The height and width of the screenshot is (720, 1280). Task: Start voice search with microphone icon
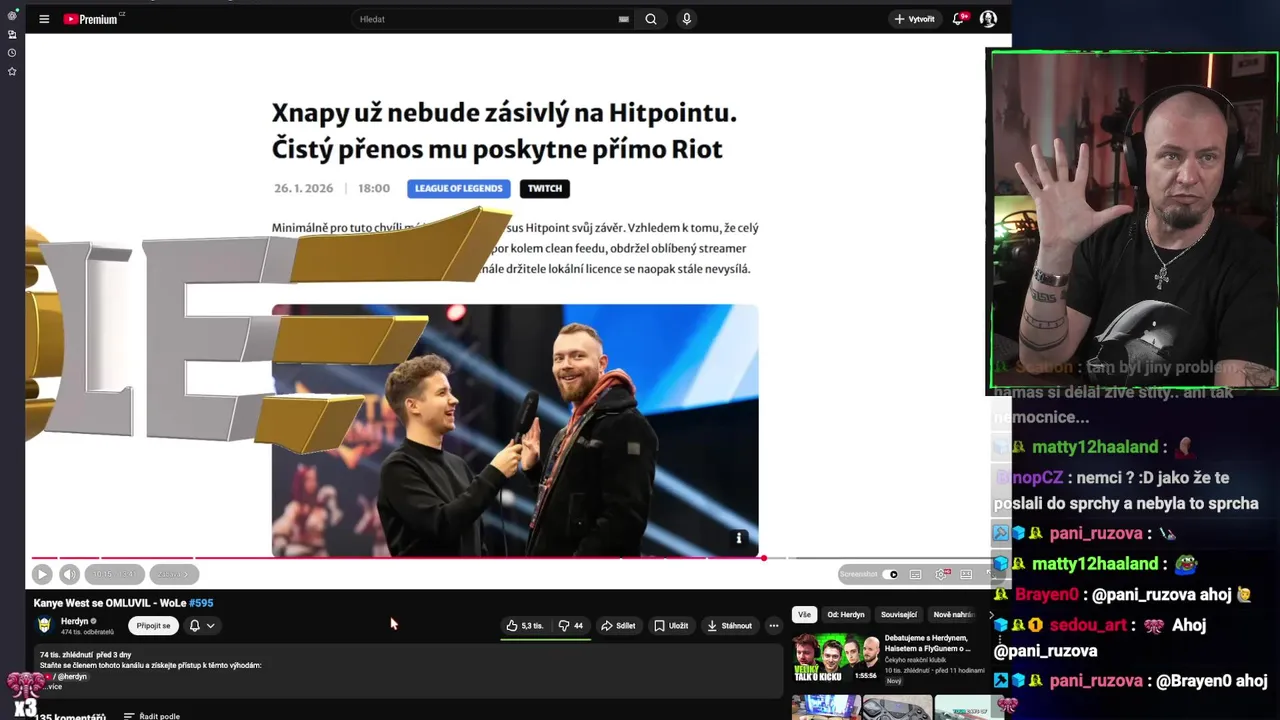pos(686,19)
